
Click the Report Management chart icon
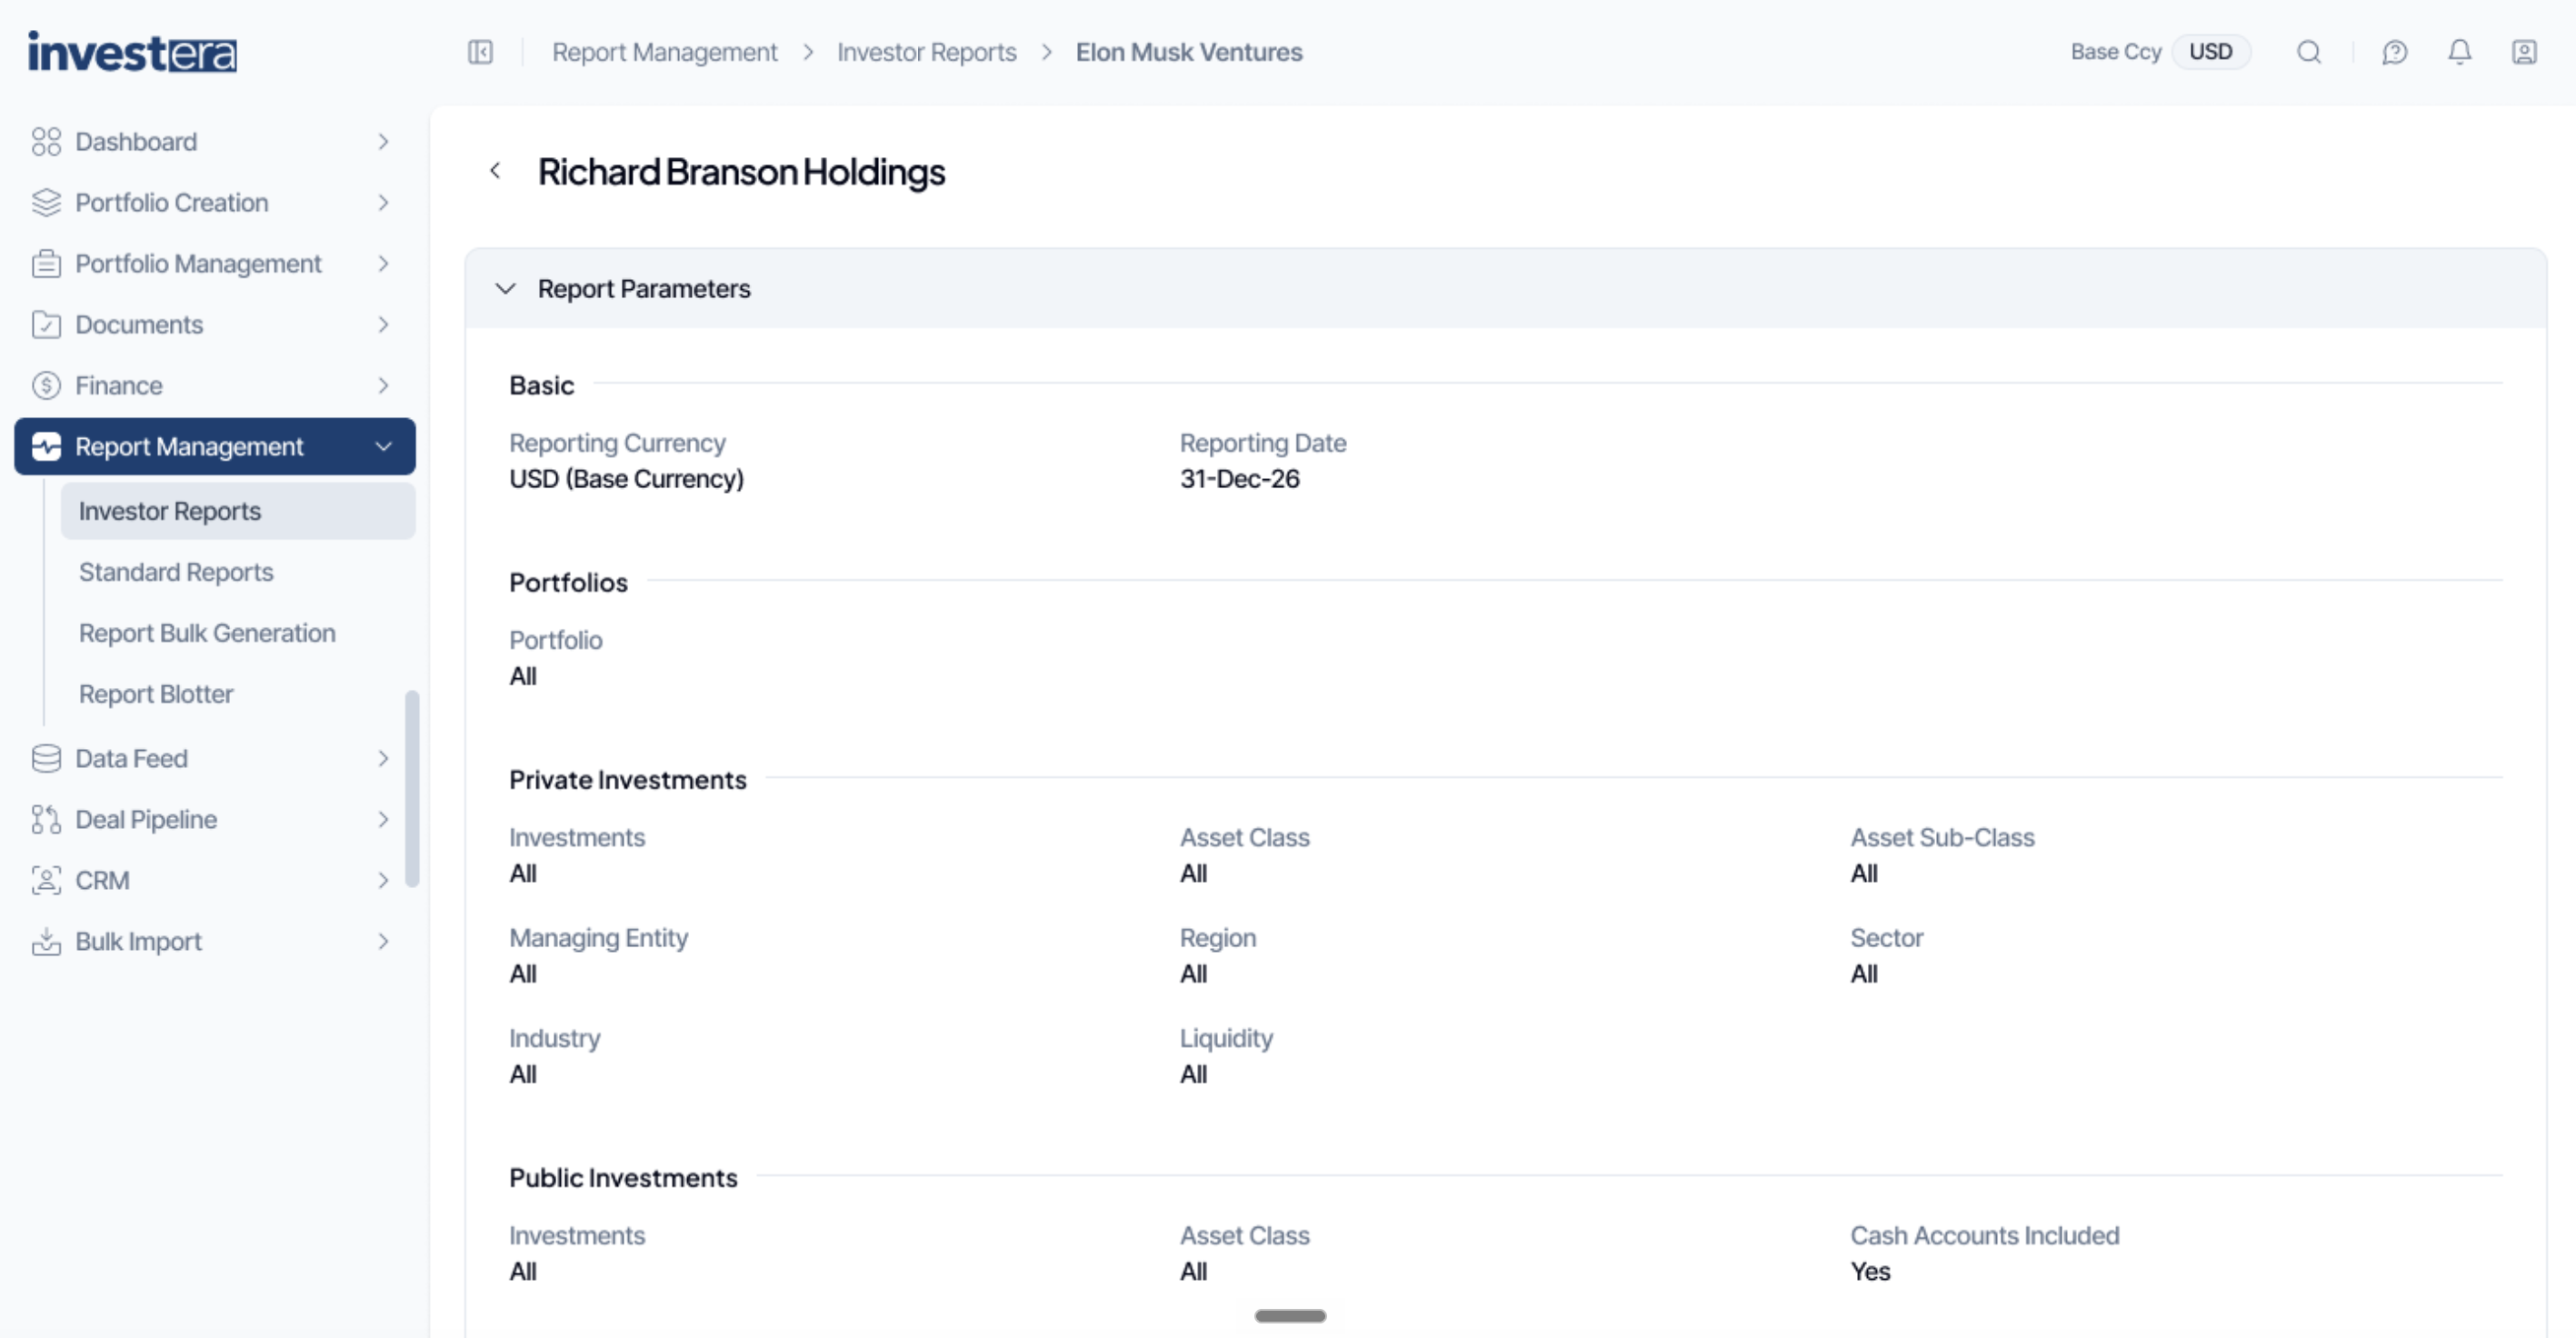(46, 447)
